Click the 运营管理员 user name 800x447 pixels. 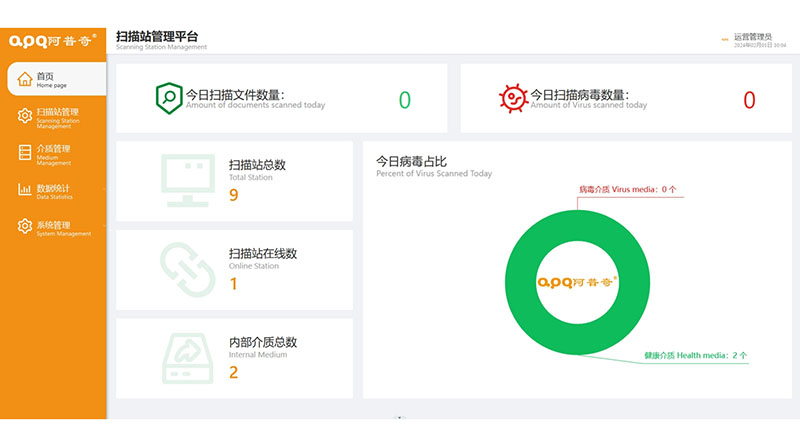coord(753,36)
